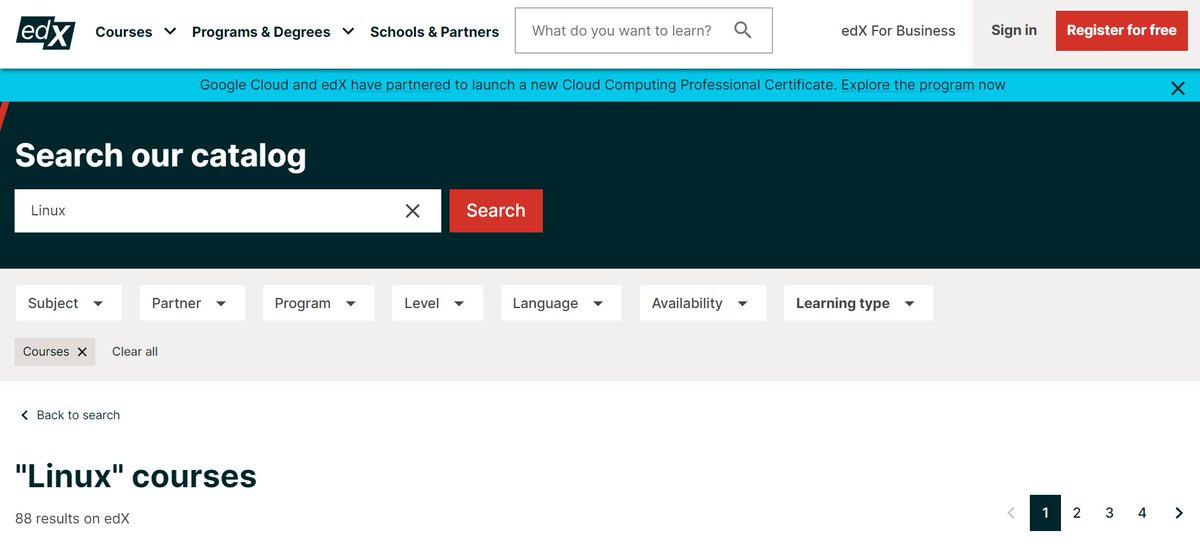This screenshot has height=552, width=1200.
Task: Open the Level filter dropdown
Action: [437, 303]
